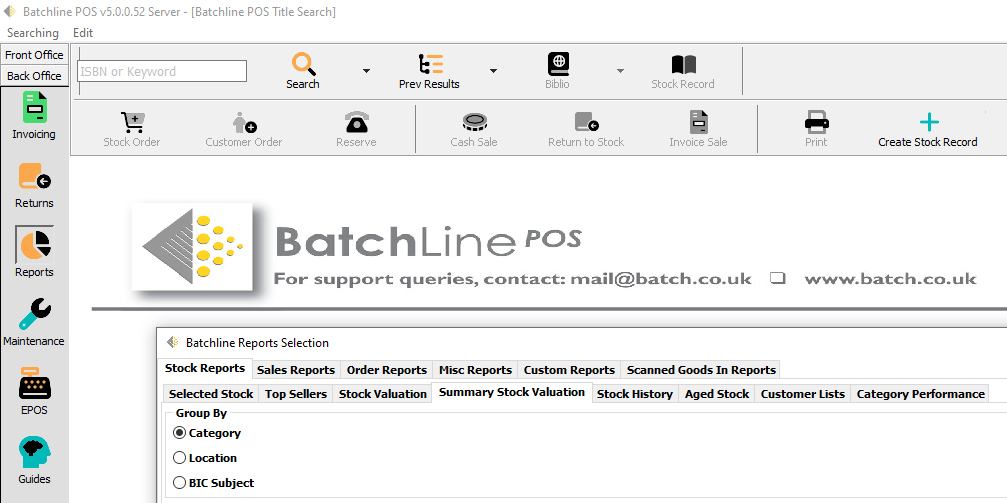Open the Customer Lists sub-tab
This screenshot has width=1007, height=503.
click(x=803, y=394)
